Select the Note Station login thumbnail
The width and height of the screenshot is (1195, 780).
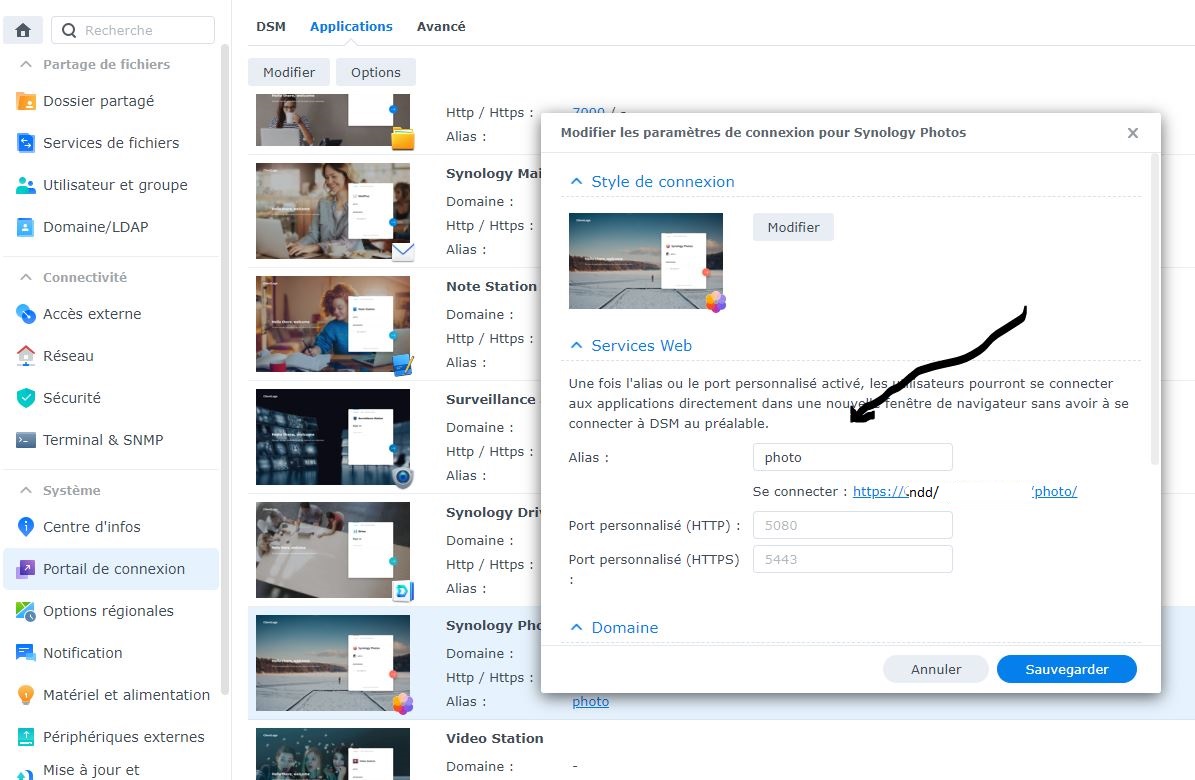(333, 324)
